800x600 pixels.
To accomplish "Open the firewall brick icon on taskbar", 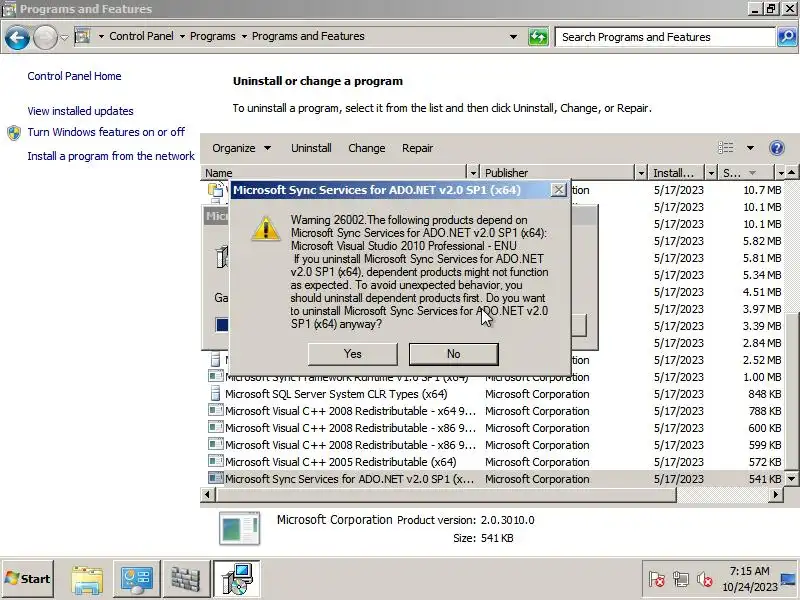I will [186, 579].
